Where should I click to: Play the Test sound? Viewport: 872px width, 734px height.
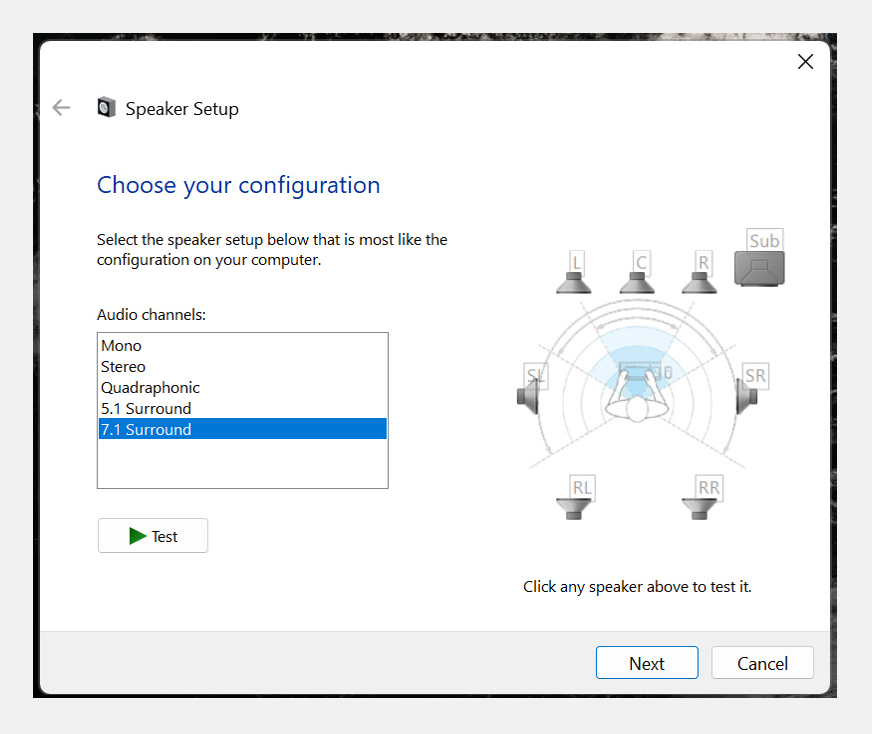pyautogui.click(x=153, y=535)
